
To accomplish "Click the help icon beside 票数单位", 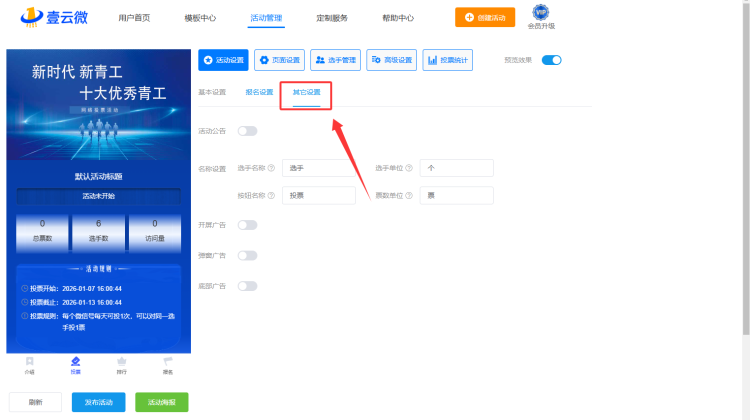I will point(411,195).
